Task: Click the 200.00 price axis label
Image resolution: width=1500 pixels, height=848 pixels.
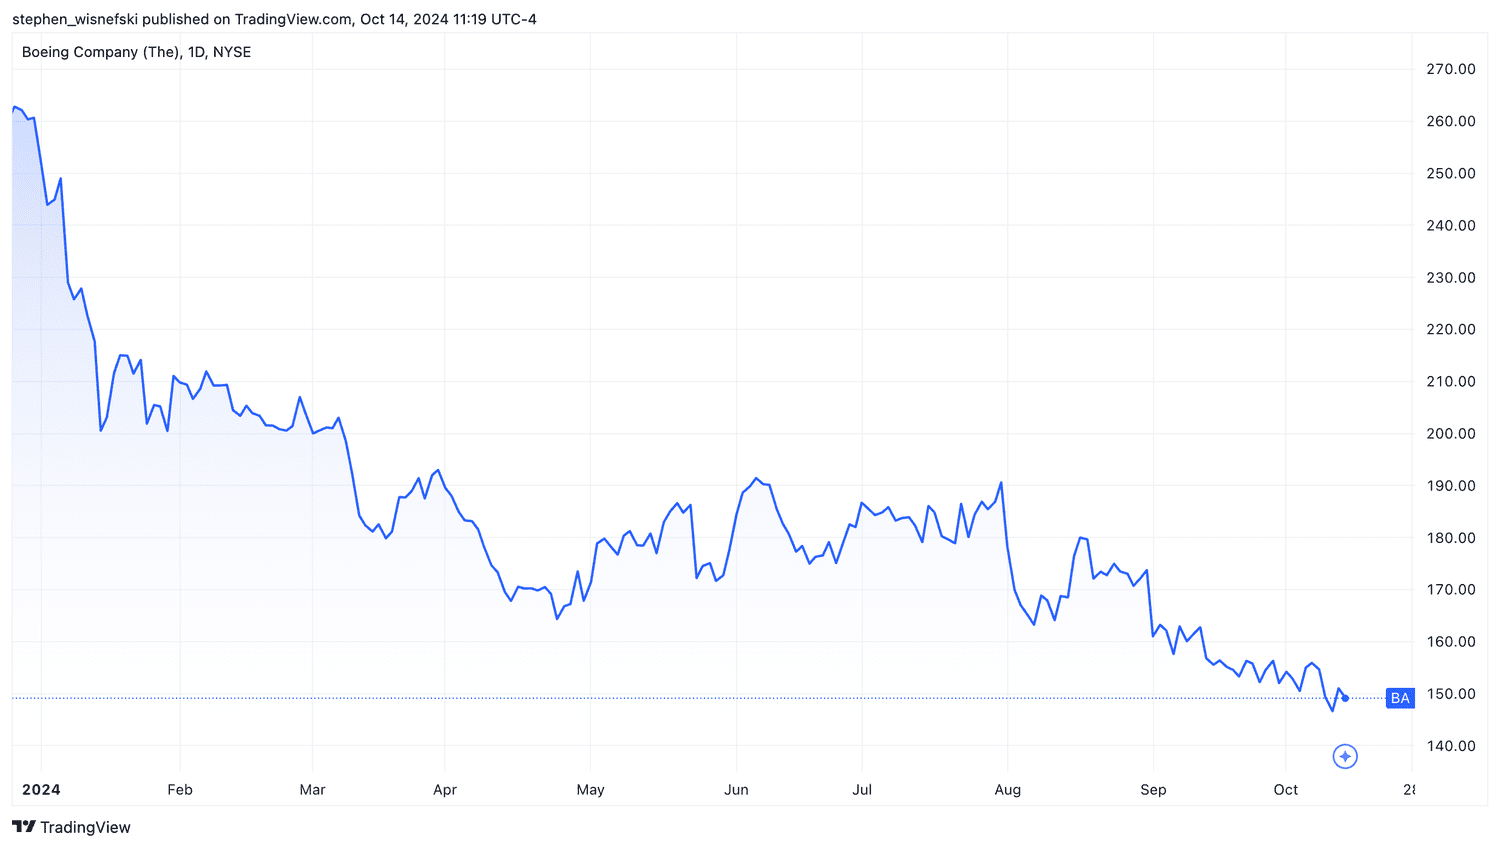Action: click(x=1450, y=433)
